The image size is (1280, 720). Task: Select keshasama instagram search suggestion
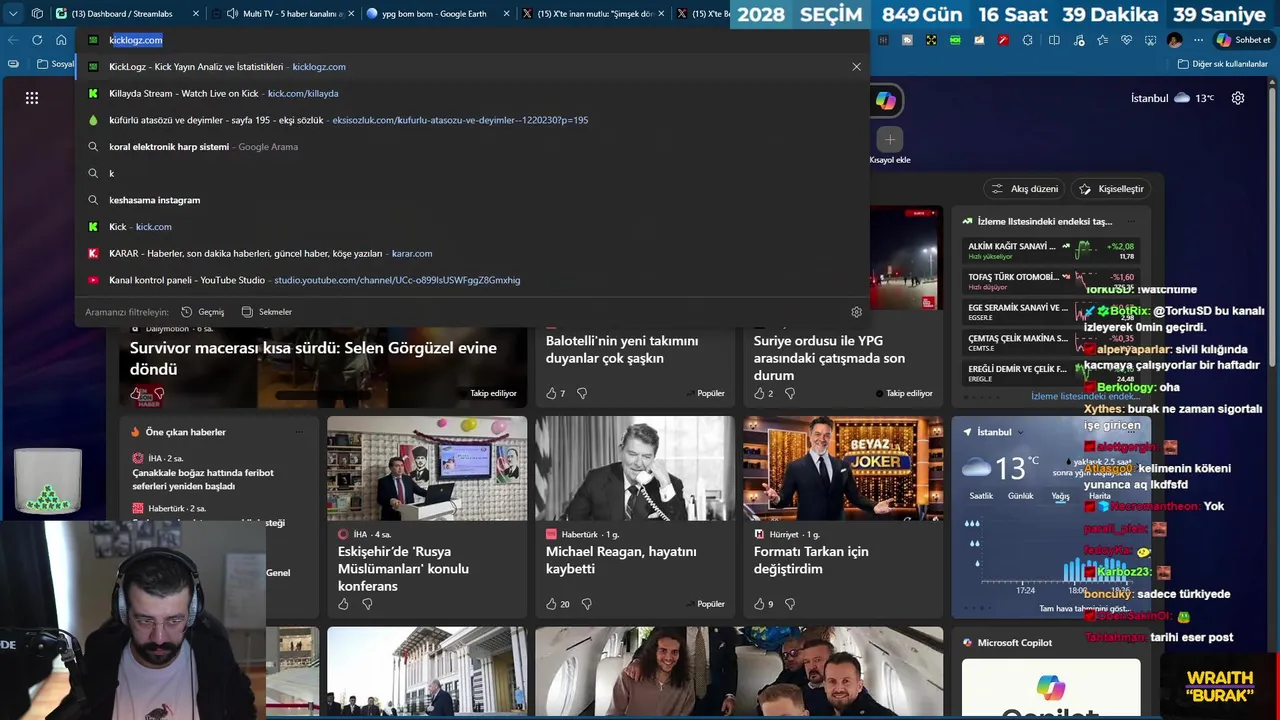tap(471, 200)
